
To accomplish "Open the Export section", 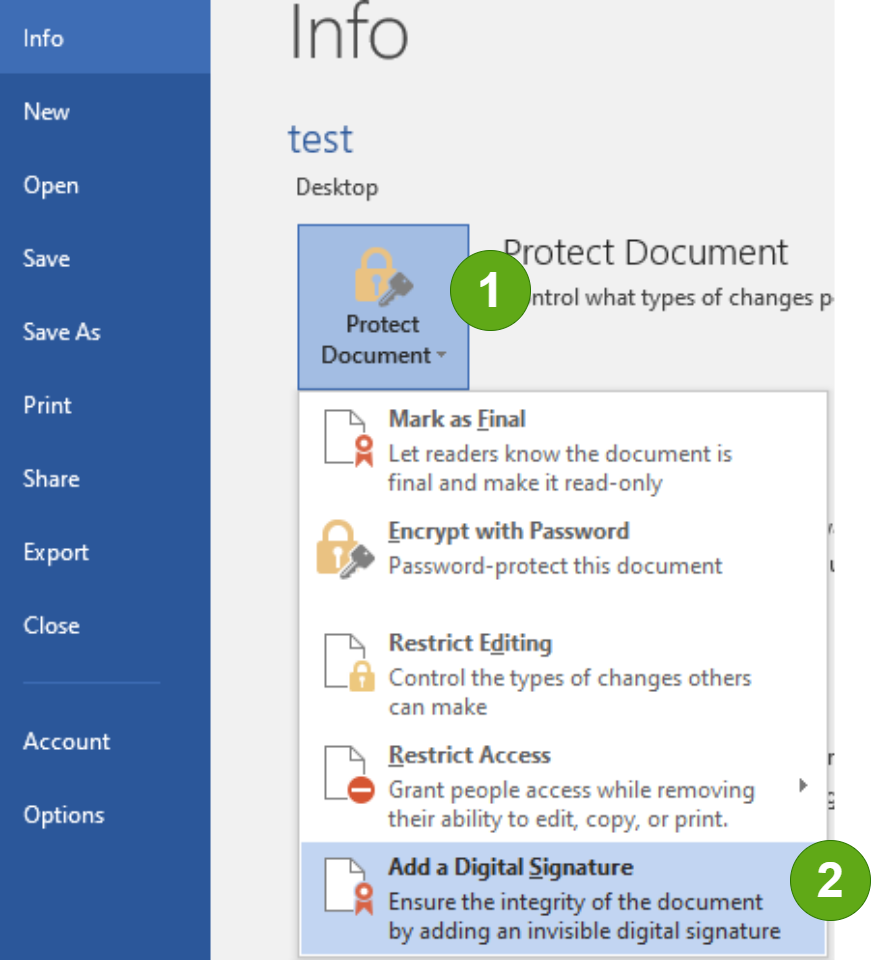I will pos(55,552).
